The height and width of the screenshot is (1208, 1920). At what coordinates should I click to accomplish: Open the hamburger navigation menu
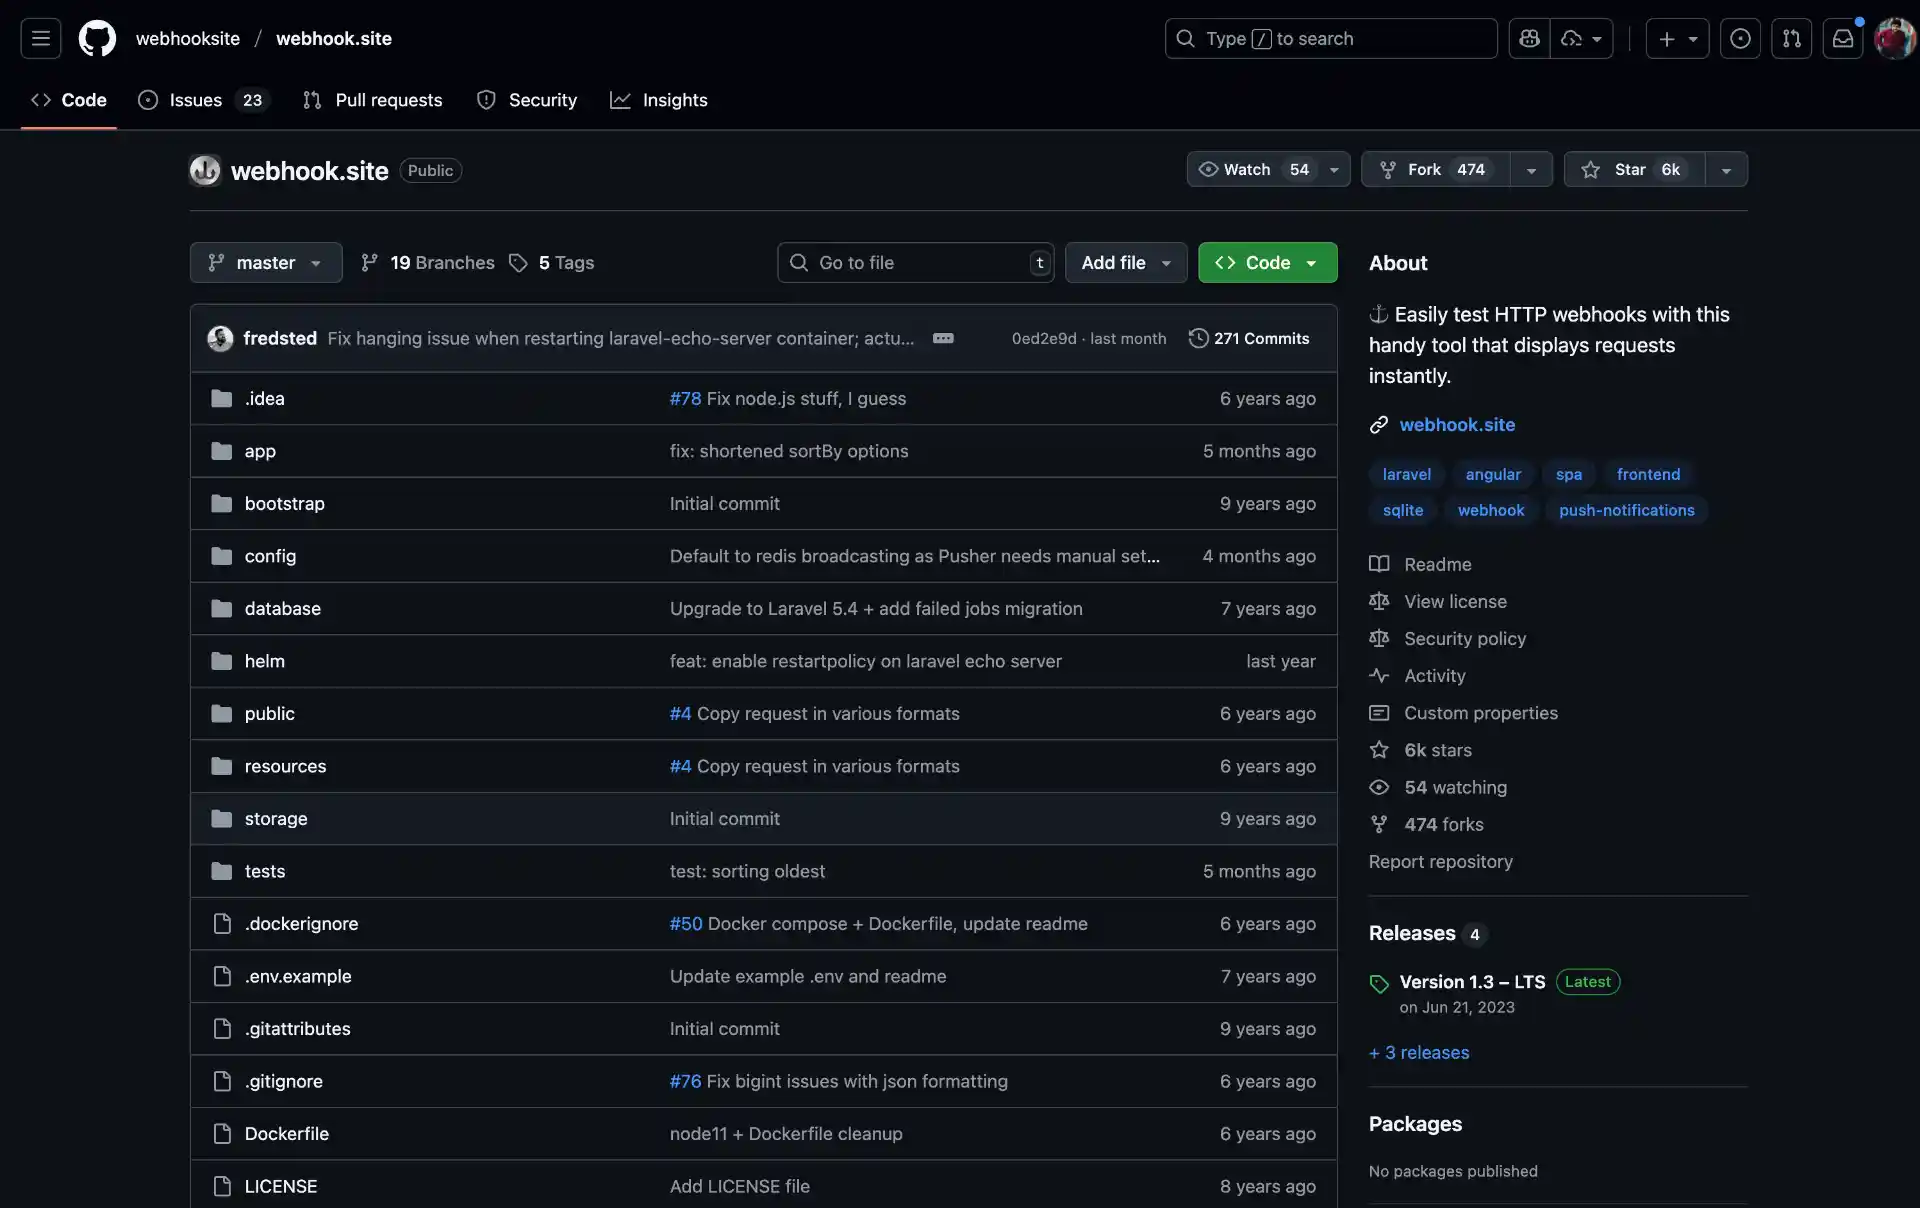coord(41,39)
